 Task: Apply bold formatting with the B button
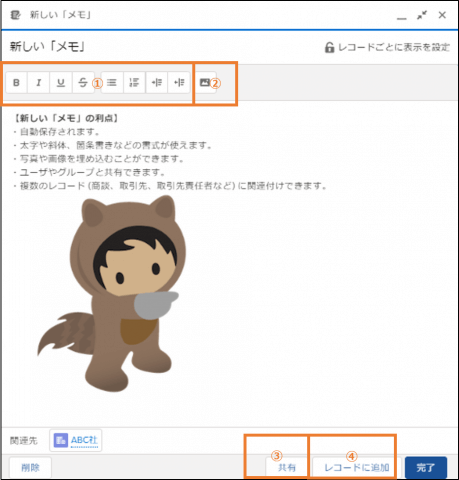tap(16, 82)
